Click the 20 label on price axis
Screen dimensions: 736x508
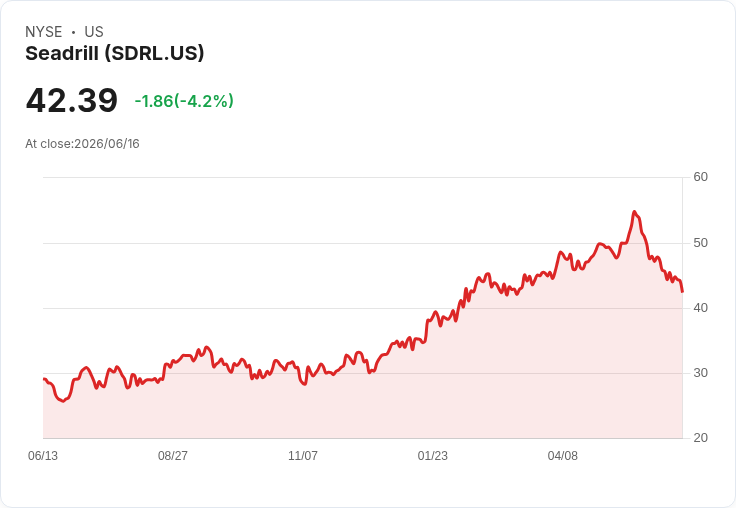point(700,438)
